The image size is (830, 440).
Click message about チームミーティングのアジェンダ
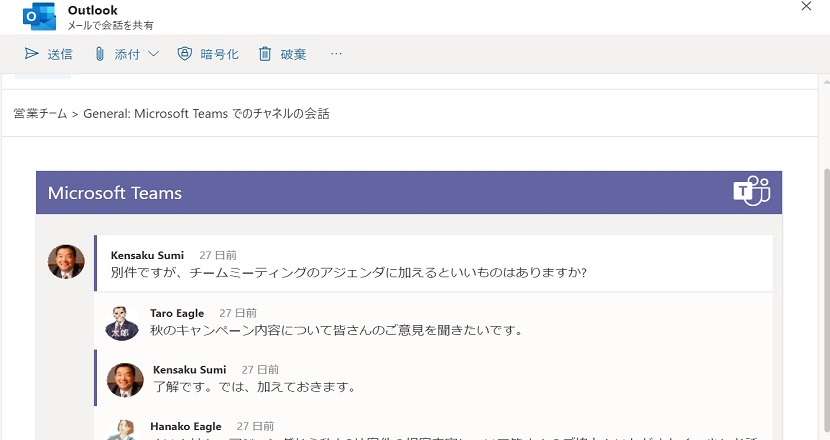349,273
